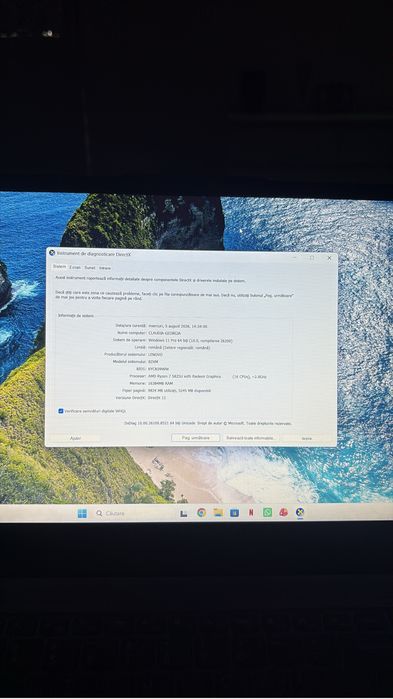Image resolution: width=393 pixels, height=699 pixels.
Task: Open the Windows Start menu
Action: [x=82, y=513]
